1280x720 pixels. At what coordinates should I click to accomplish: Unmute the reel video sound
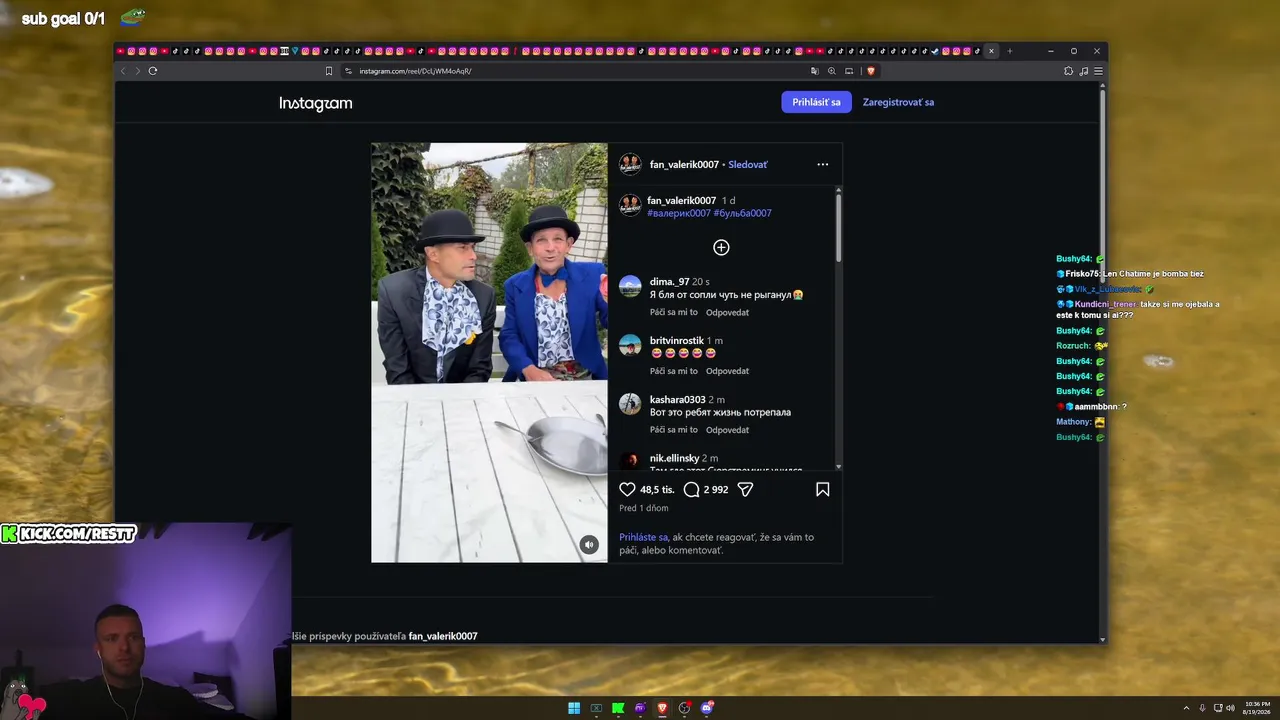[589, 544]
